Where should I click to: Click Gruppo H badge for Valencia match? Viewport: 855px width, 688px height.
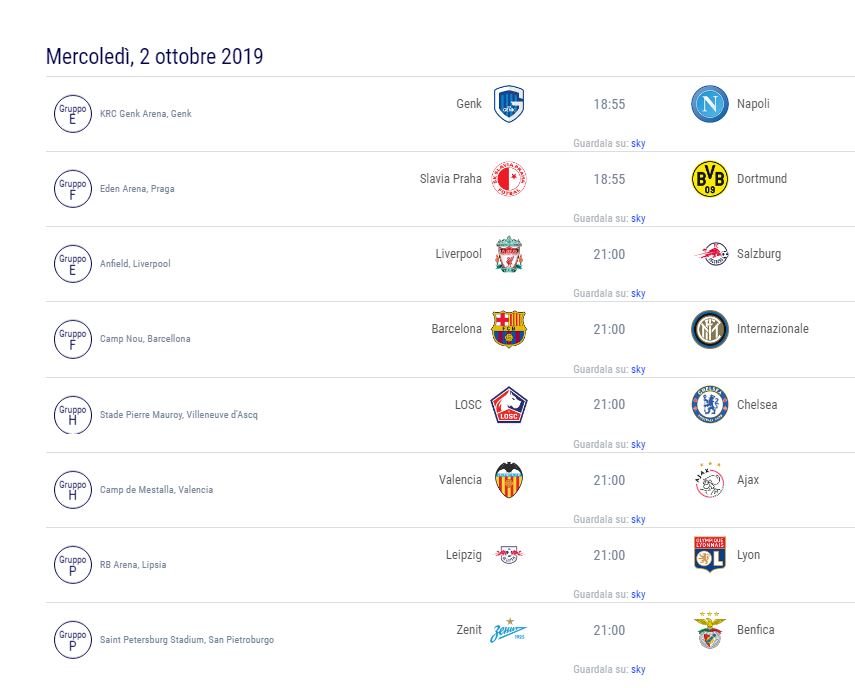click(73, 488)
